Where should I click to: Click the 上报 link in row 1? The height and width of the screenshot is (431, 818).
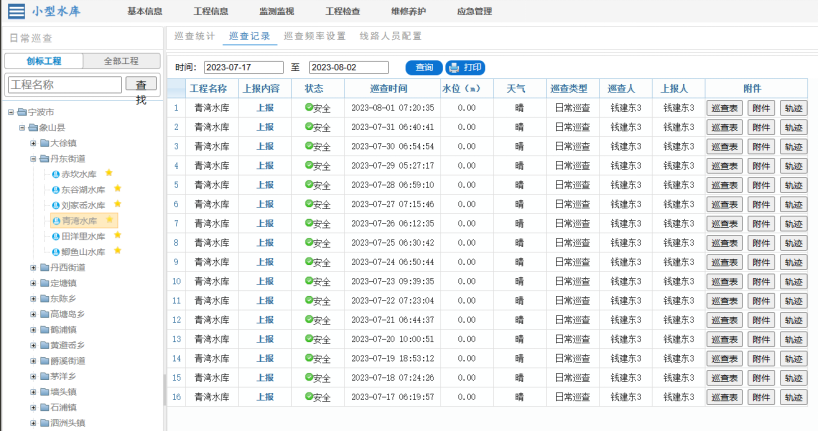265,108
